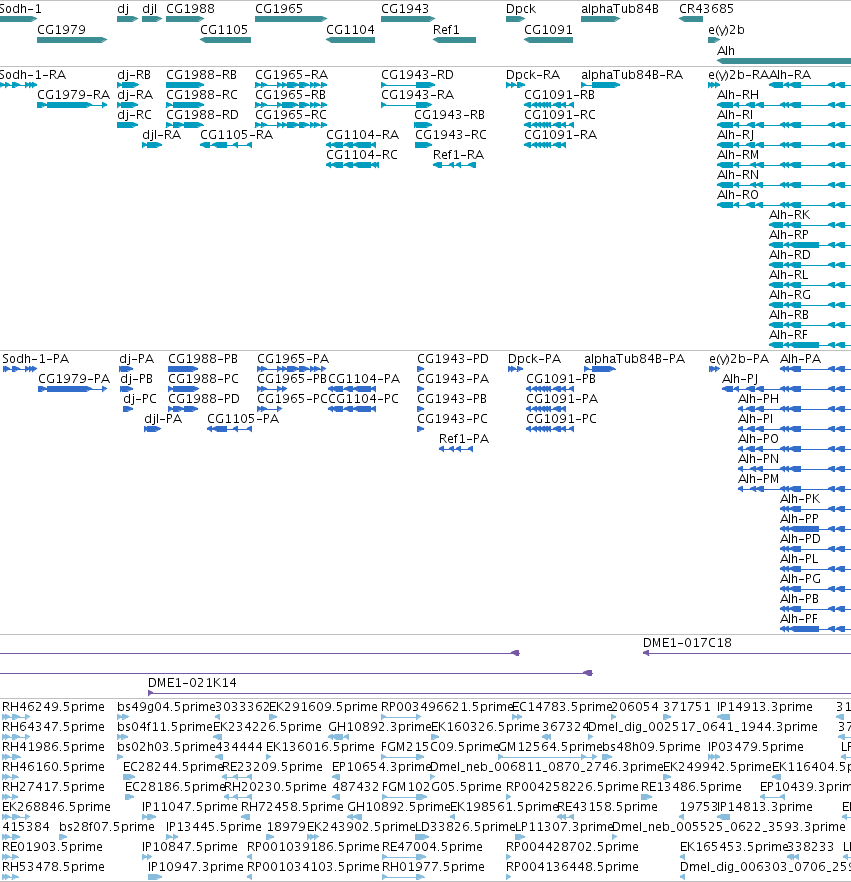Select protein CG1091-PB
851x882 pixels.
pyautogui.click(x=550, y=389)
